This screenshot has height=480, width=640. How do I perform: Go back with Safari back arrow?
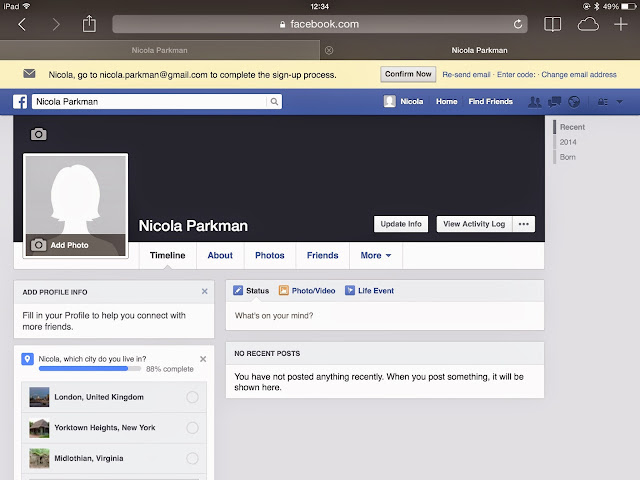22,24
